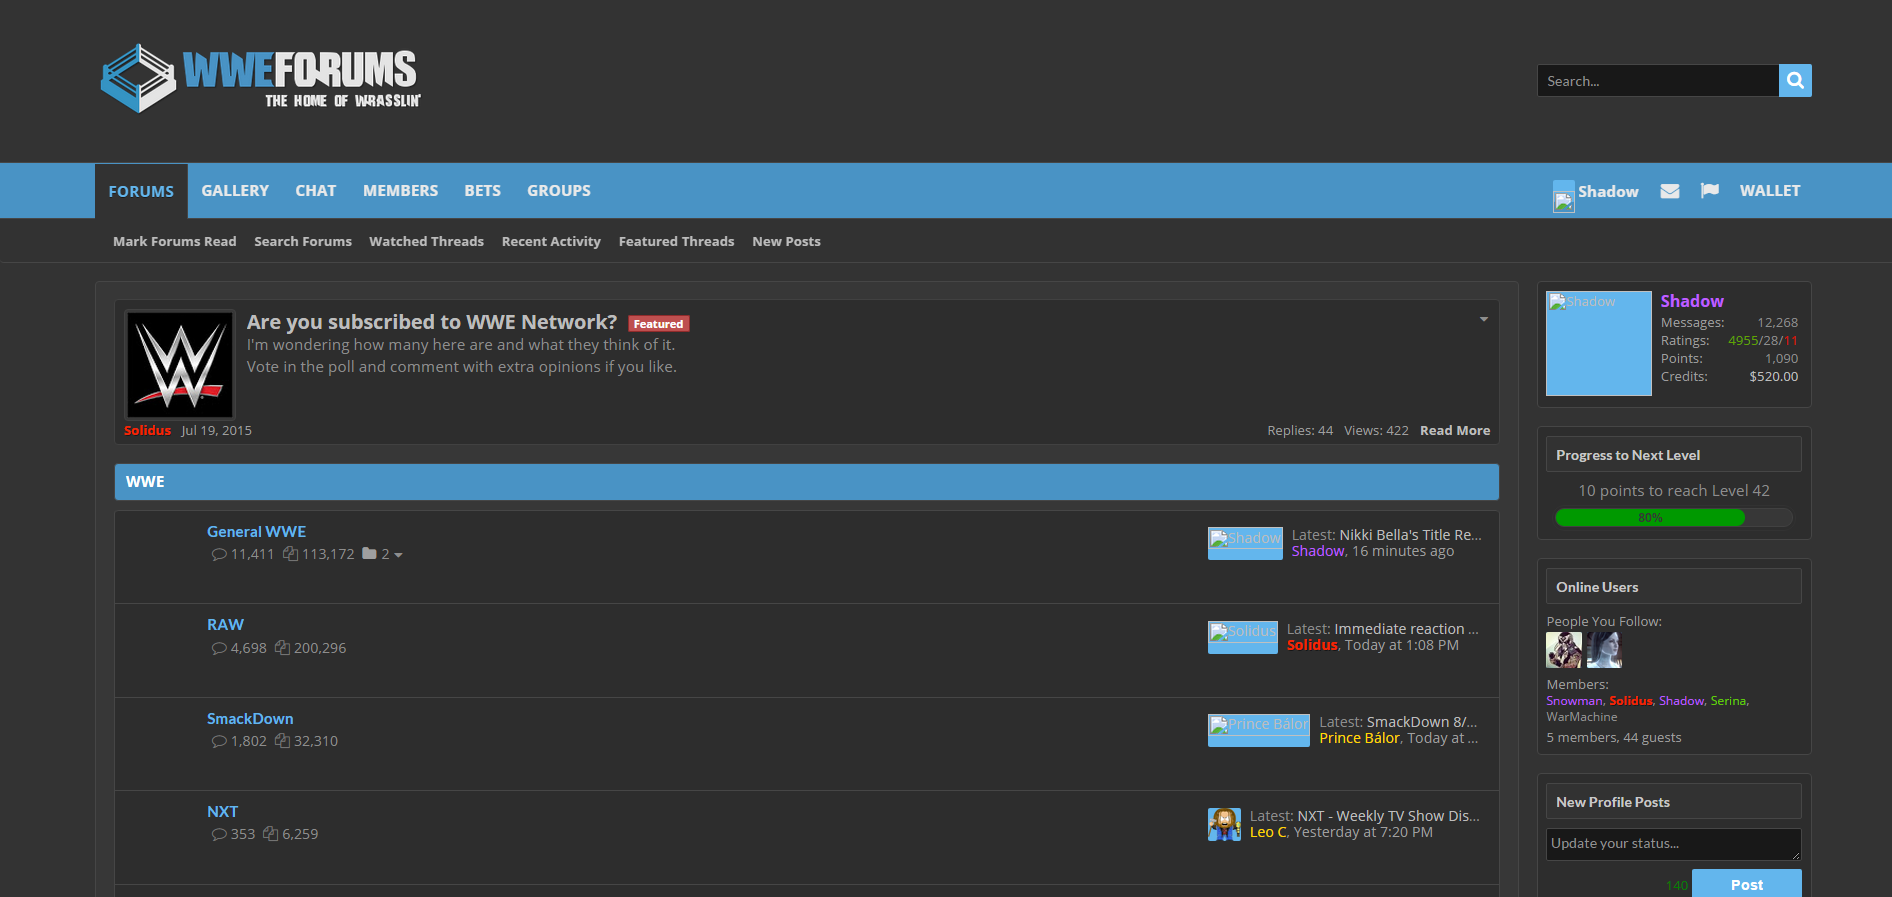
Task: Click the level progress bar
Action: (x=1673, y=518)
